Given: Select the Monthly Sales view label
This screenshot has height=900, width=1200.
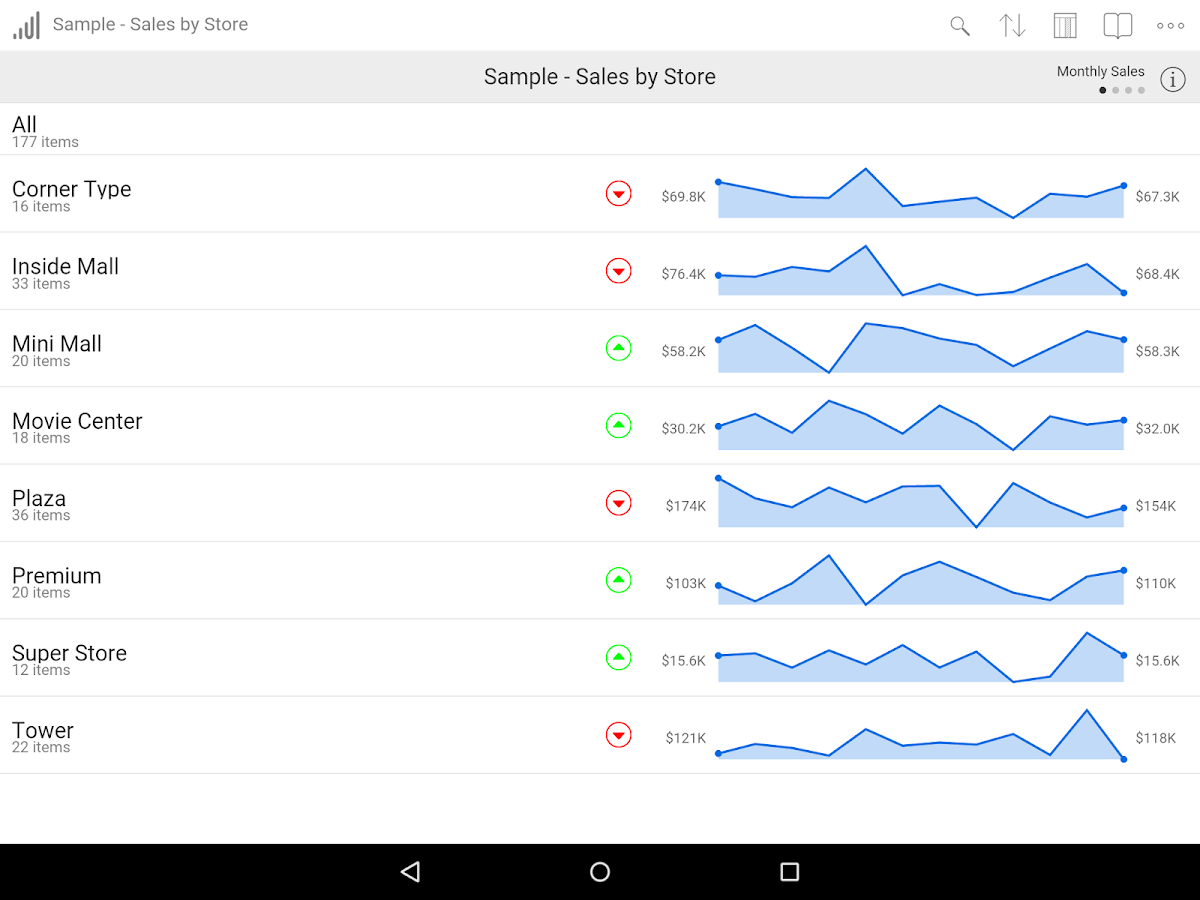Looking at the screenshot, I should pos(1100,71).
